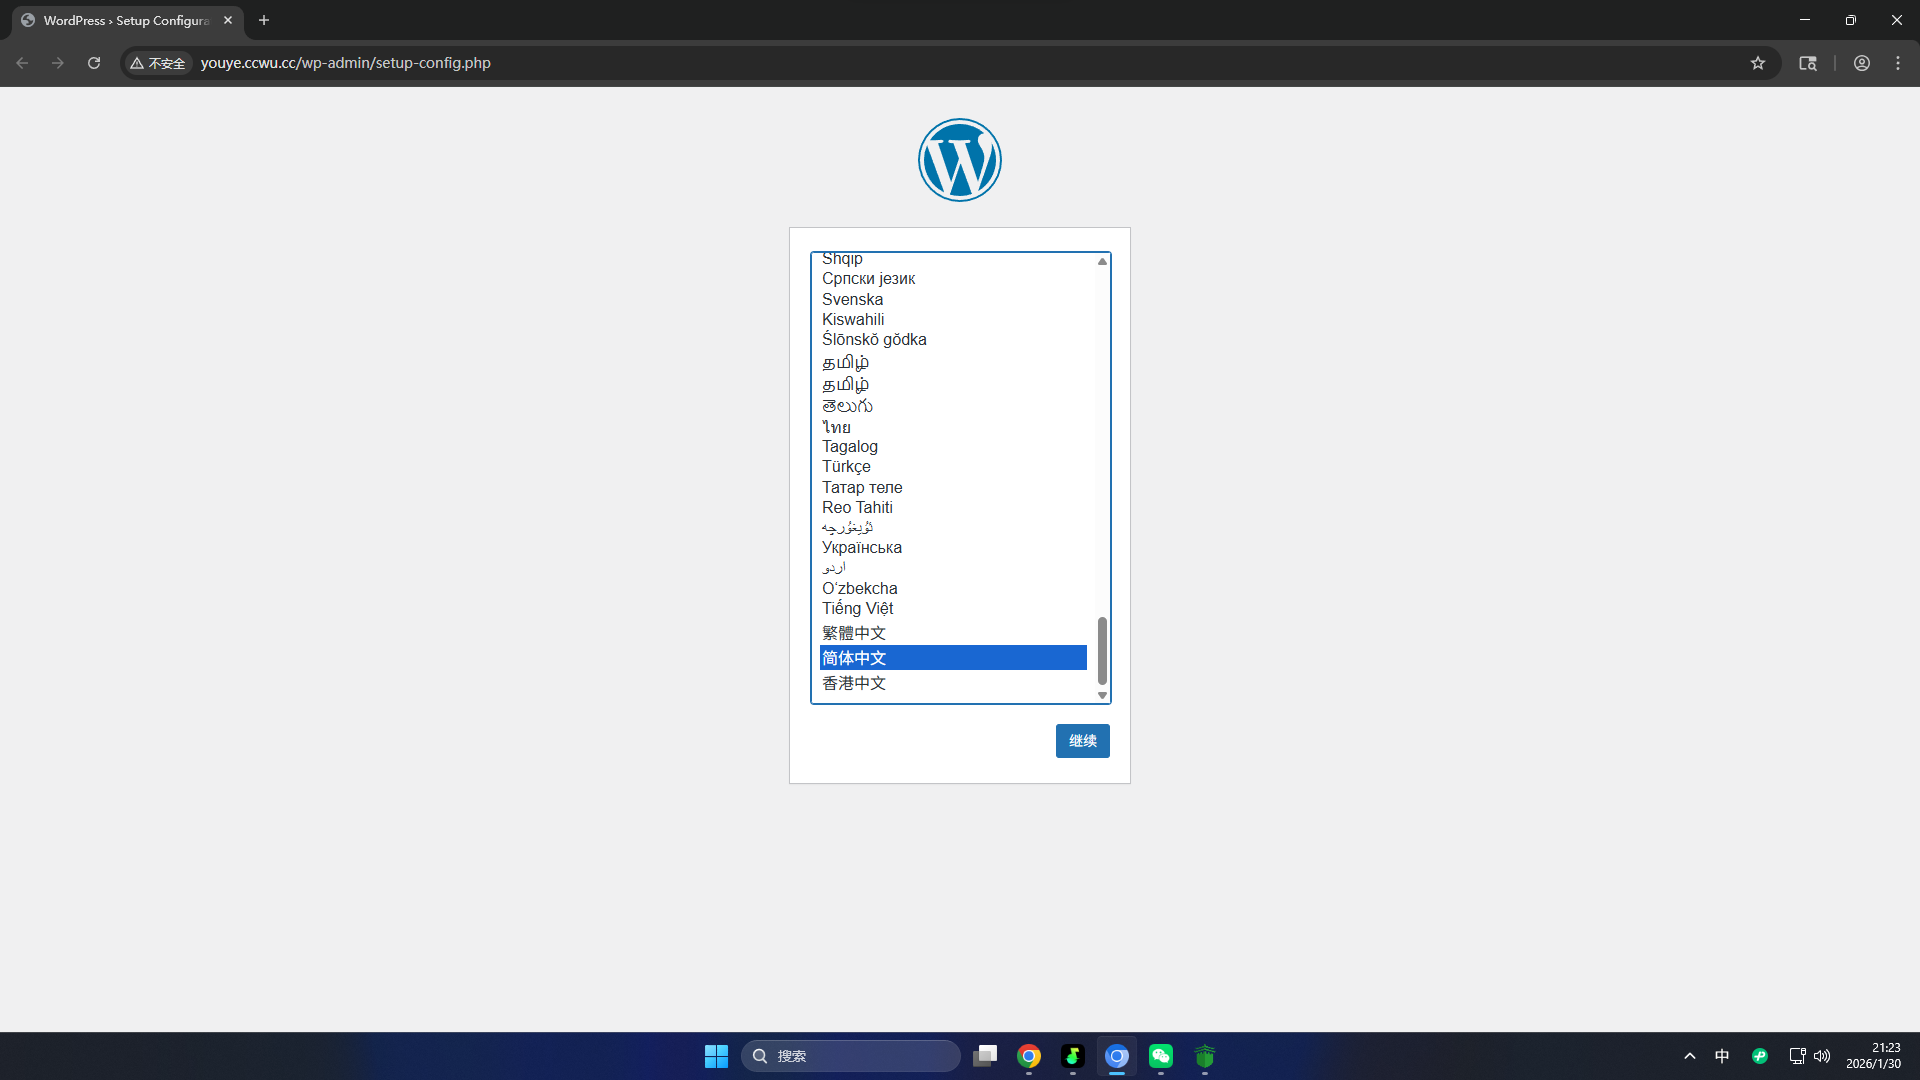Select 繁體中文 in the language list
This screenshot has width=1920, height=1080.
854,633
